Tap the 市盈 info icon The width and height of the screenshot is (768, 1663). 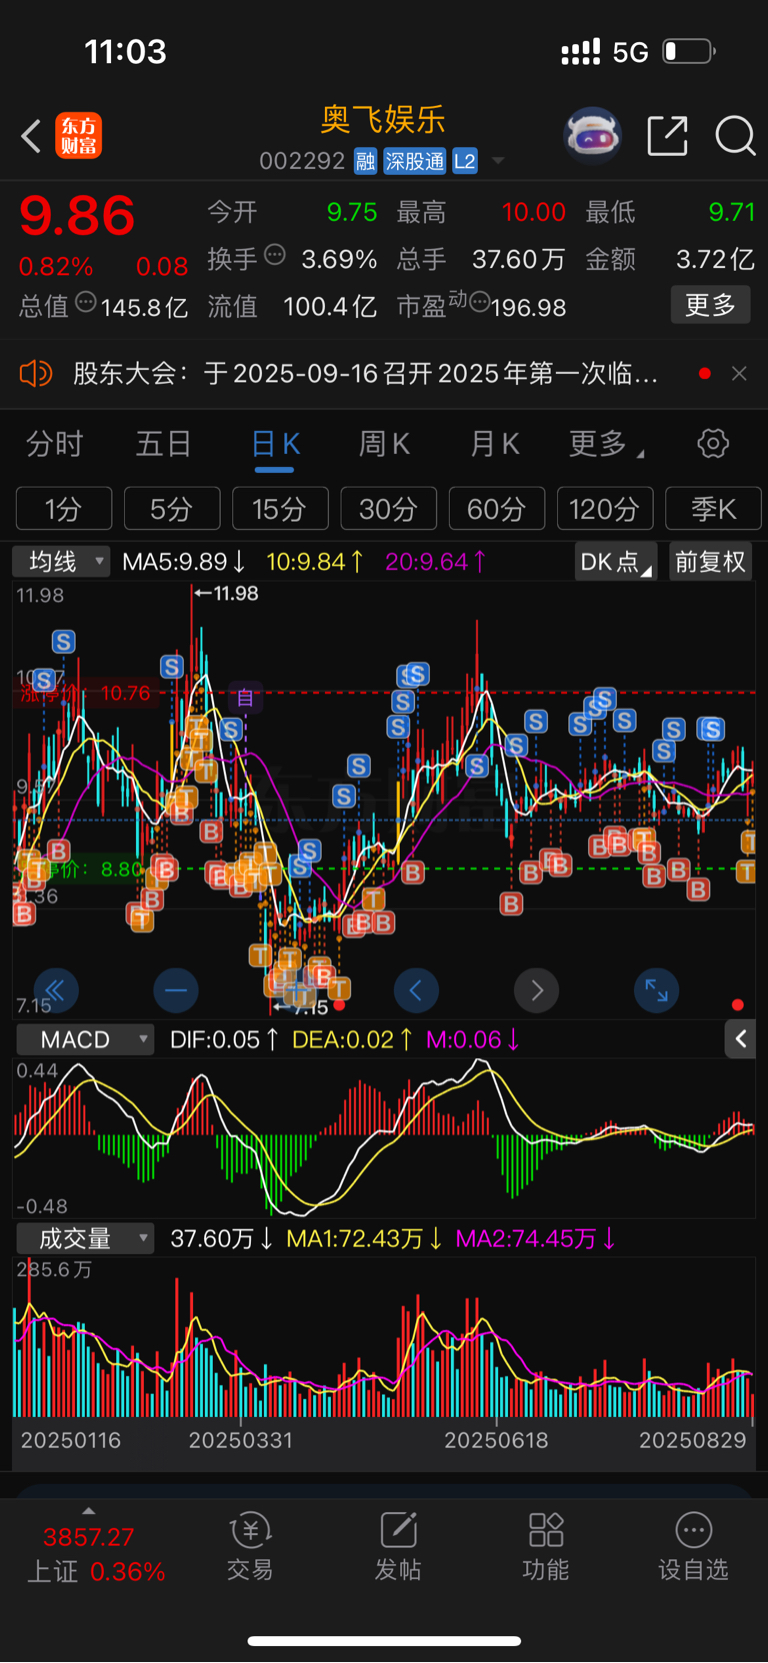[x=479, y=302]
